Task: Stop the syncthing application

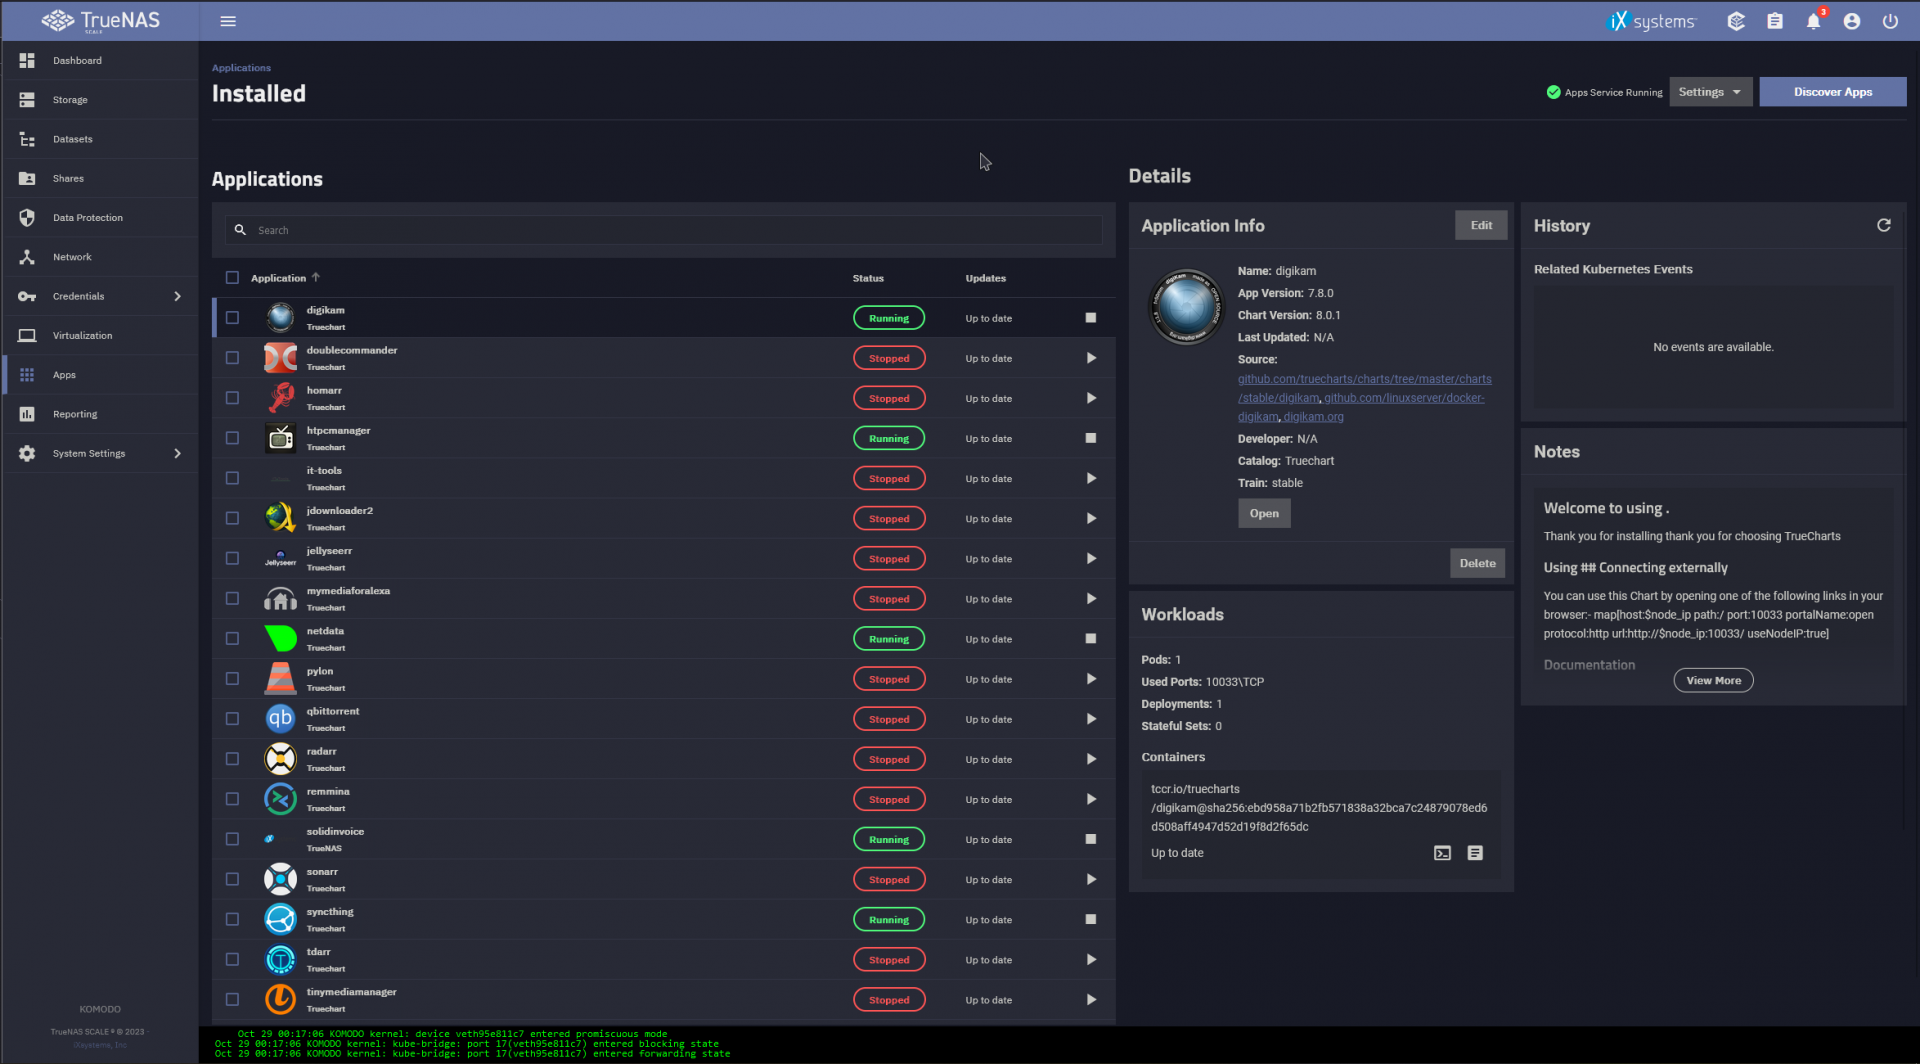Action: point(1091,919)
